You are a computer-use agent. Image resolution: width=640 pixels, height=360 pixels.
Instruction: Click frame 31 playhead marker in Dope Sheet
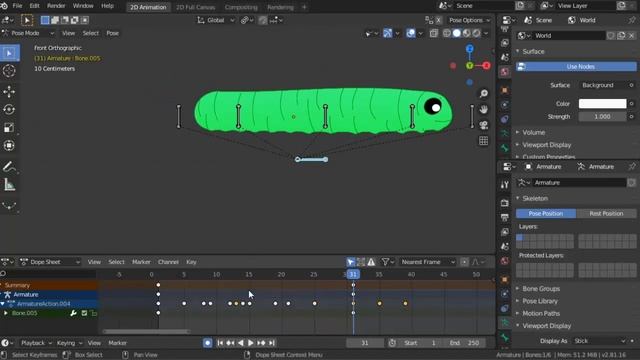pos(353,274)
